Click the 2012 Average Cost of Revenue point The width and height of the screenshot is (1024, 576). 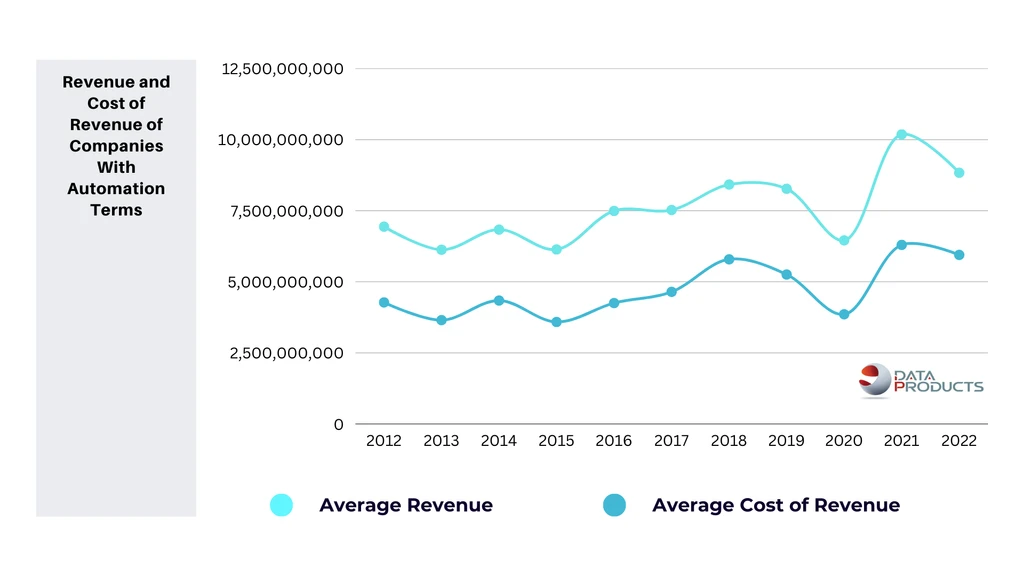[x=384, y=302]
